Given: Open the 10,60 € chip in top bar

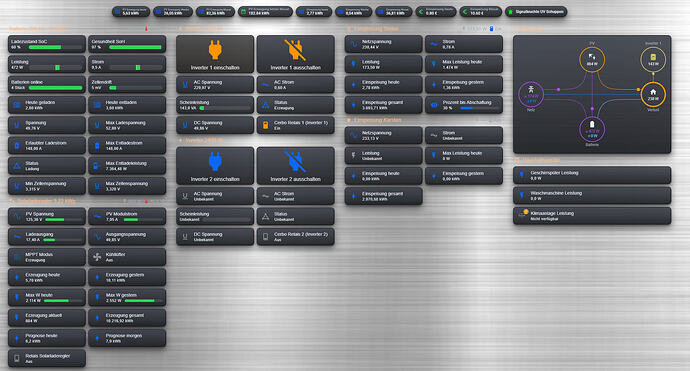Looking at the screenshot, I should tap(480, 12).
